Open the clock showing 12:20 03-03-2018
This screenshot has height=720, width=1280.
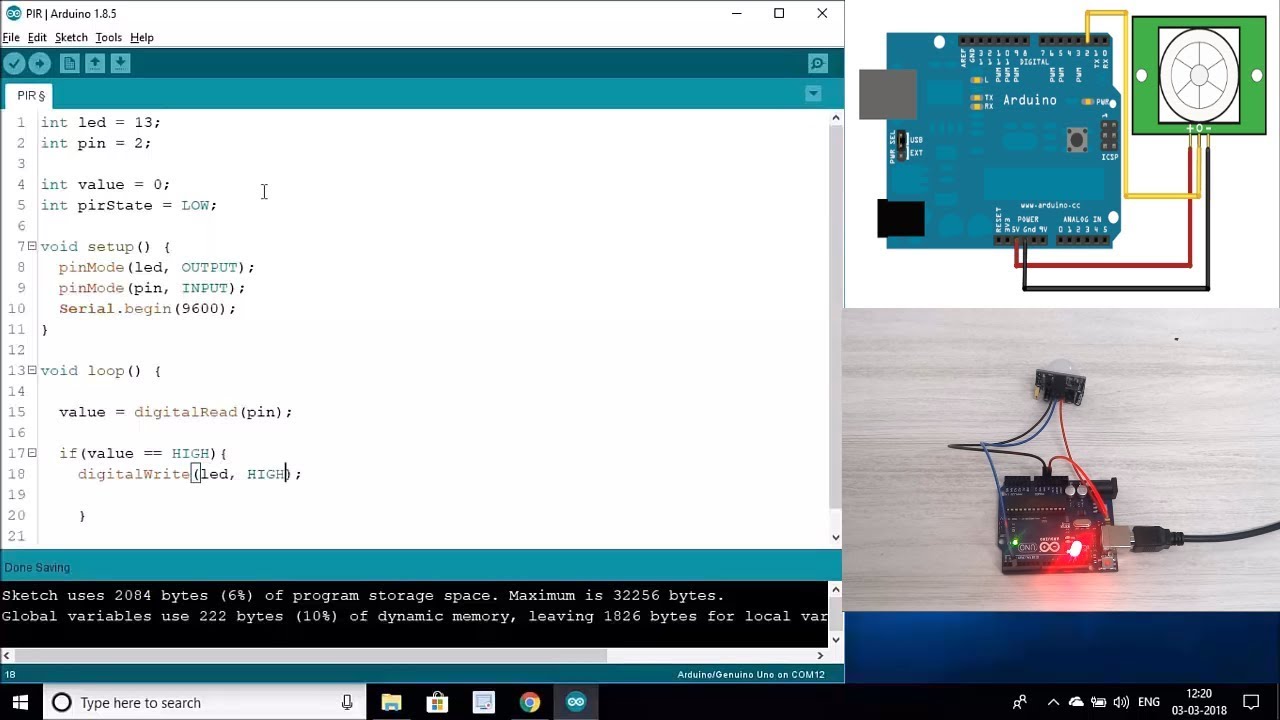pos(1198,702)
